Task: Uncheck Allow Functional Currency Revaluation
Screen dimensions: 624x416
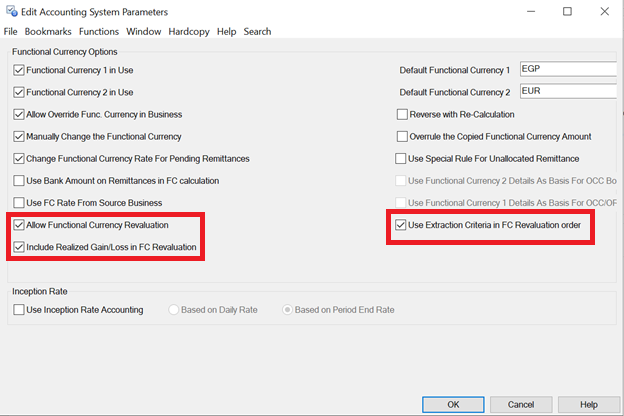Action: tap(19, 225)
